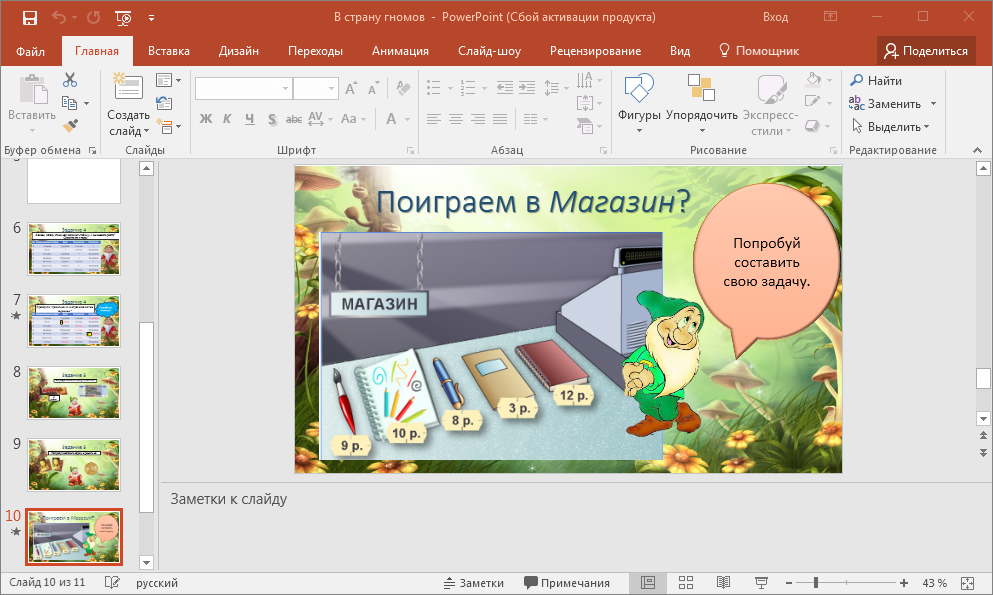Start slide show from beginning in the quick access toolbar
Viewport: 993px width, 595px height.
123,18
